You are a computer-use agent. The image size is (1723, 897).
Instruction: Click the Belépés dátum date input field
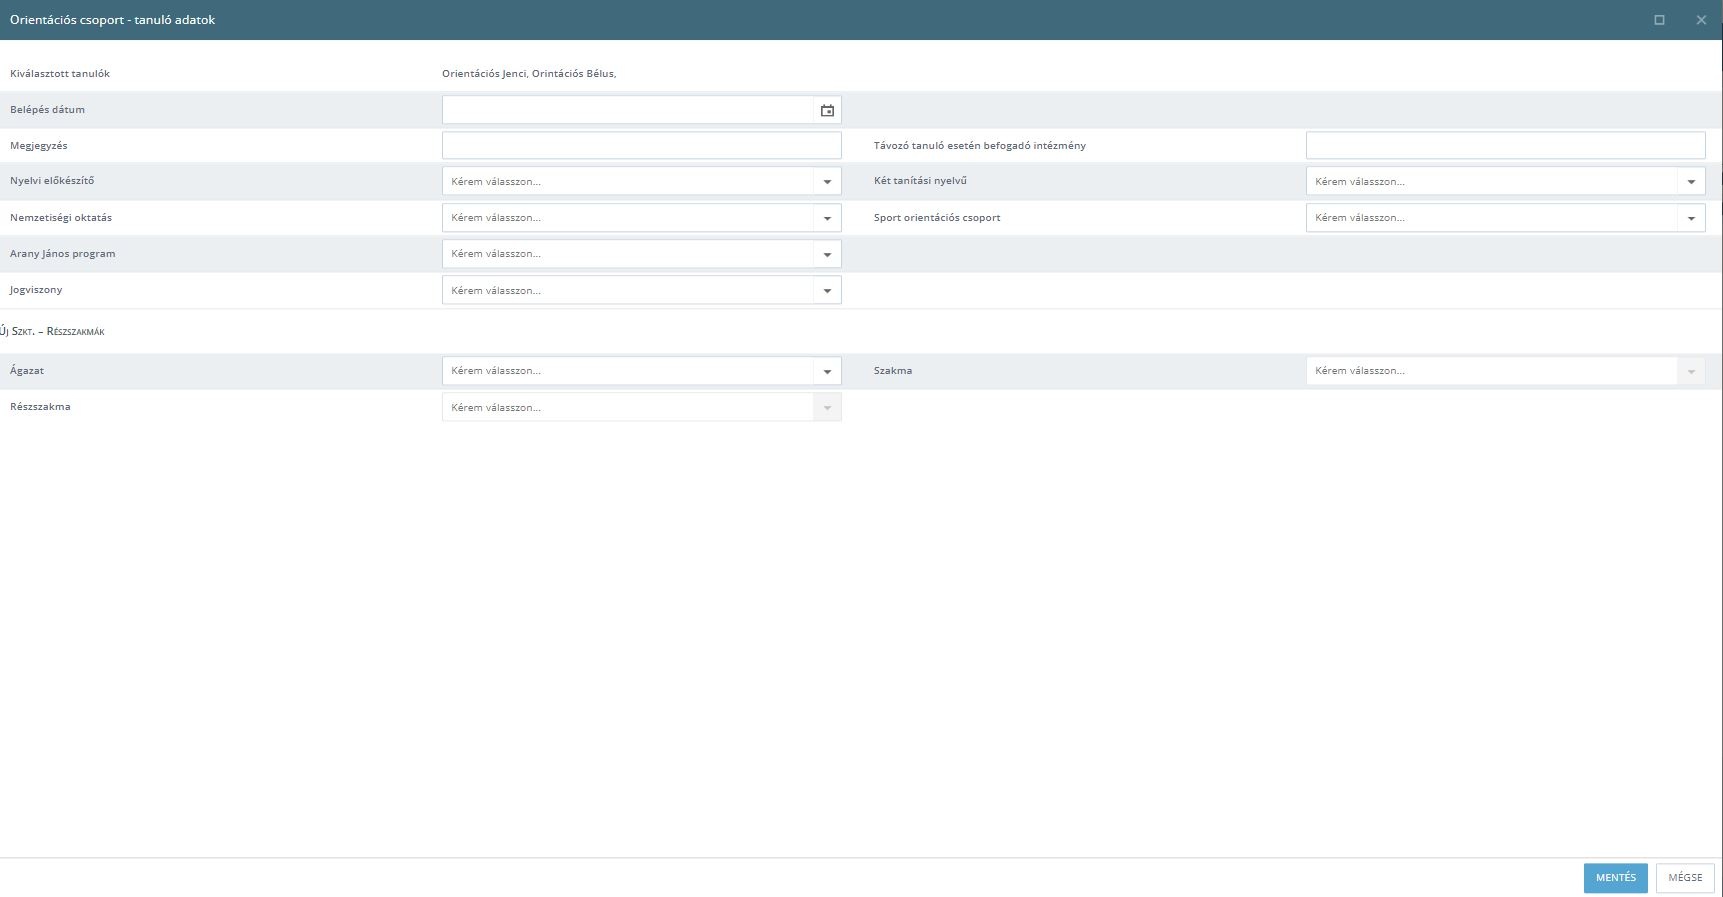(x=629, y=110)
